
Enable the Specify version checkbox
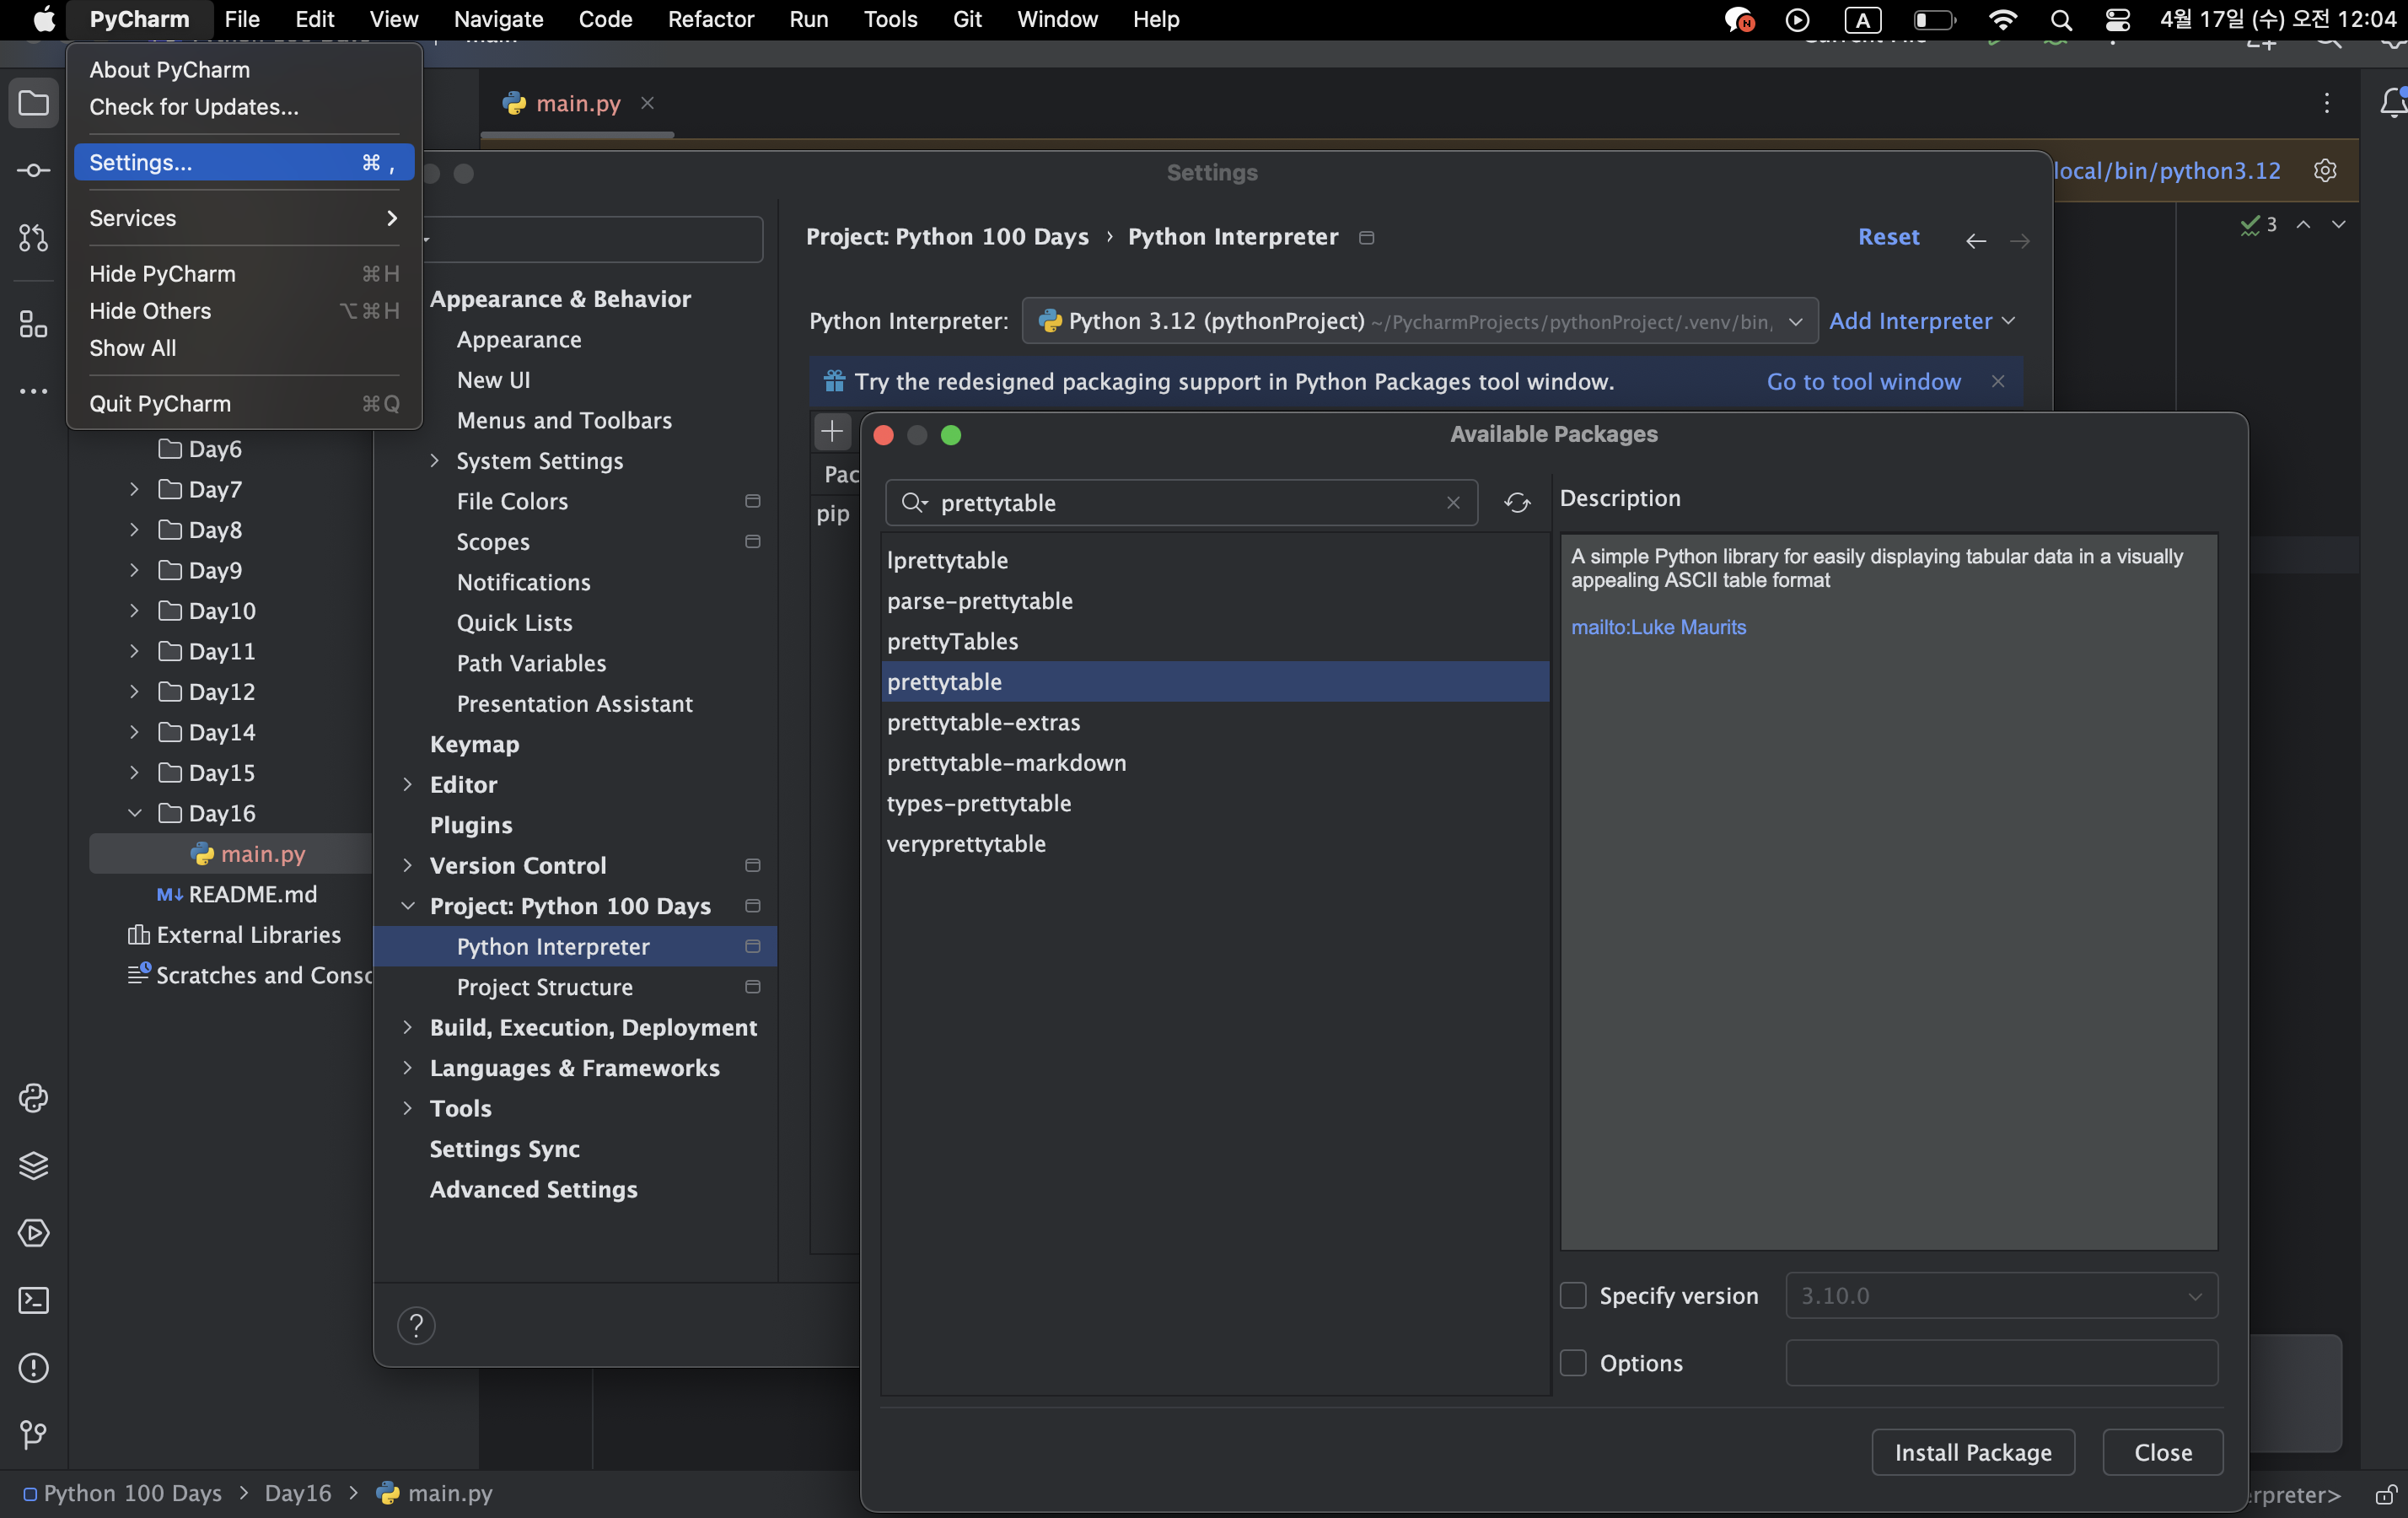[1573, 1295]
